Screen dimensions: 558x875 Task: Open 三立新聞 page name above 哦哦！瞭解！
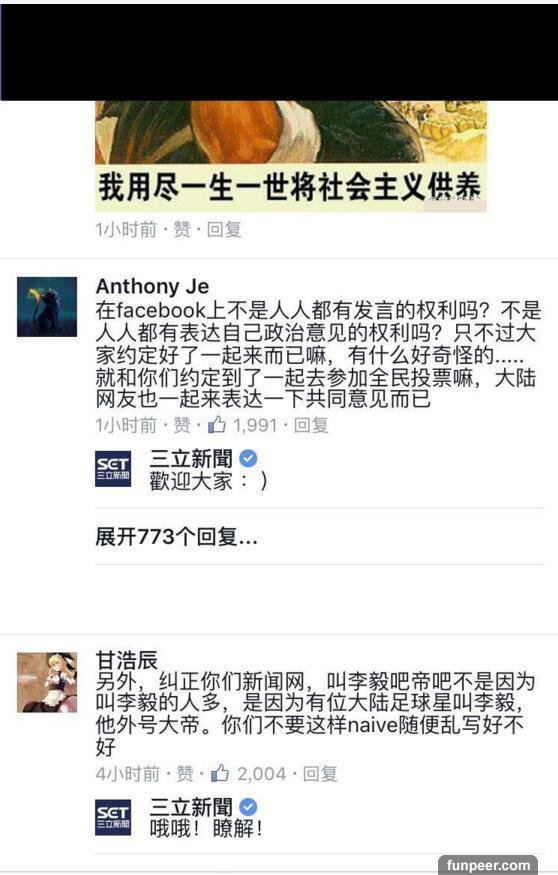191,806
